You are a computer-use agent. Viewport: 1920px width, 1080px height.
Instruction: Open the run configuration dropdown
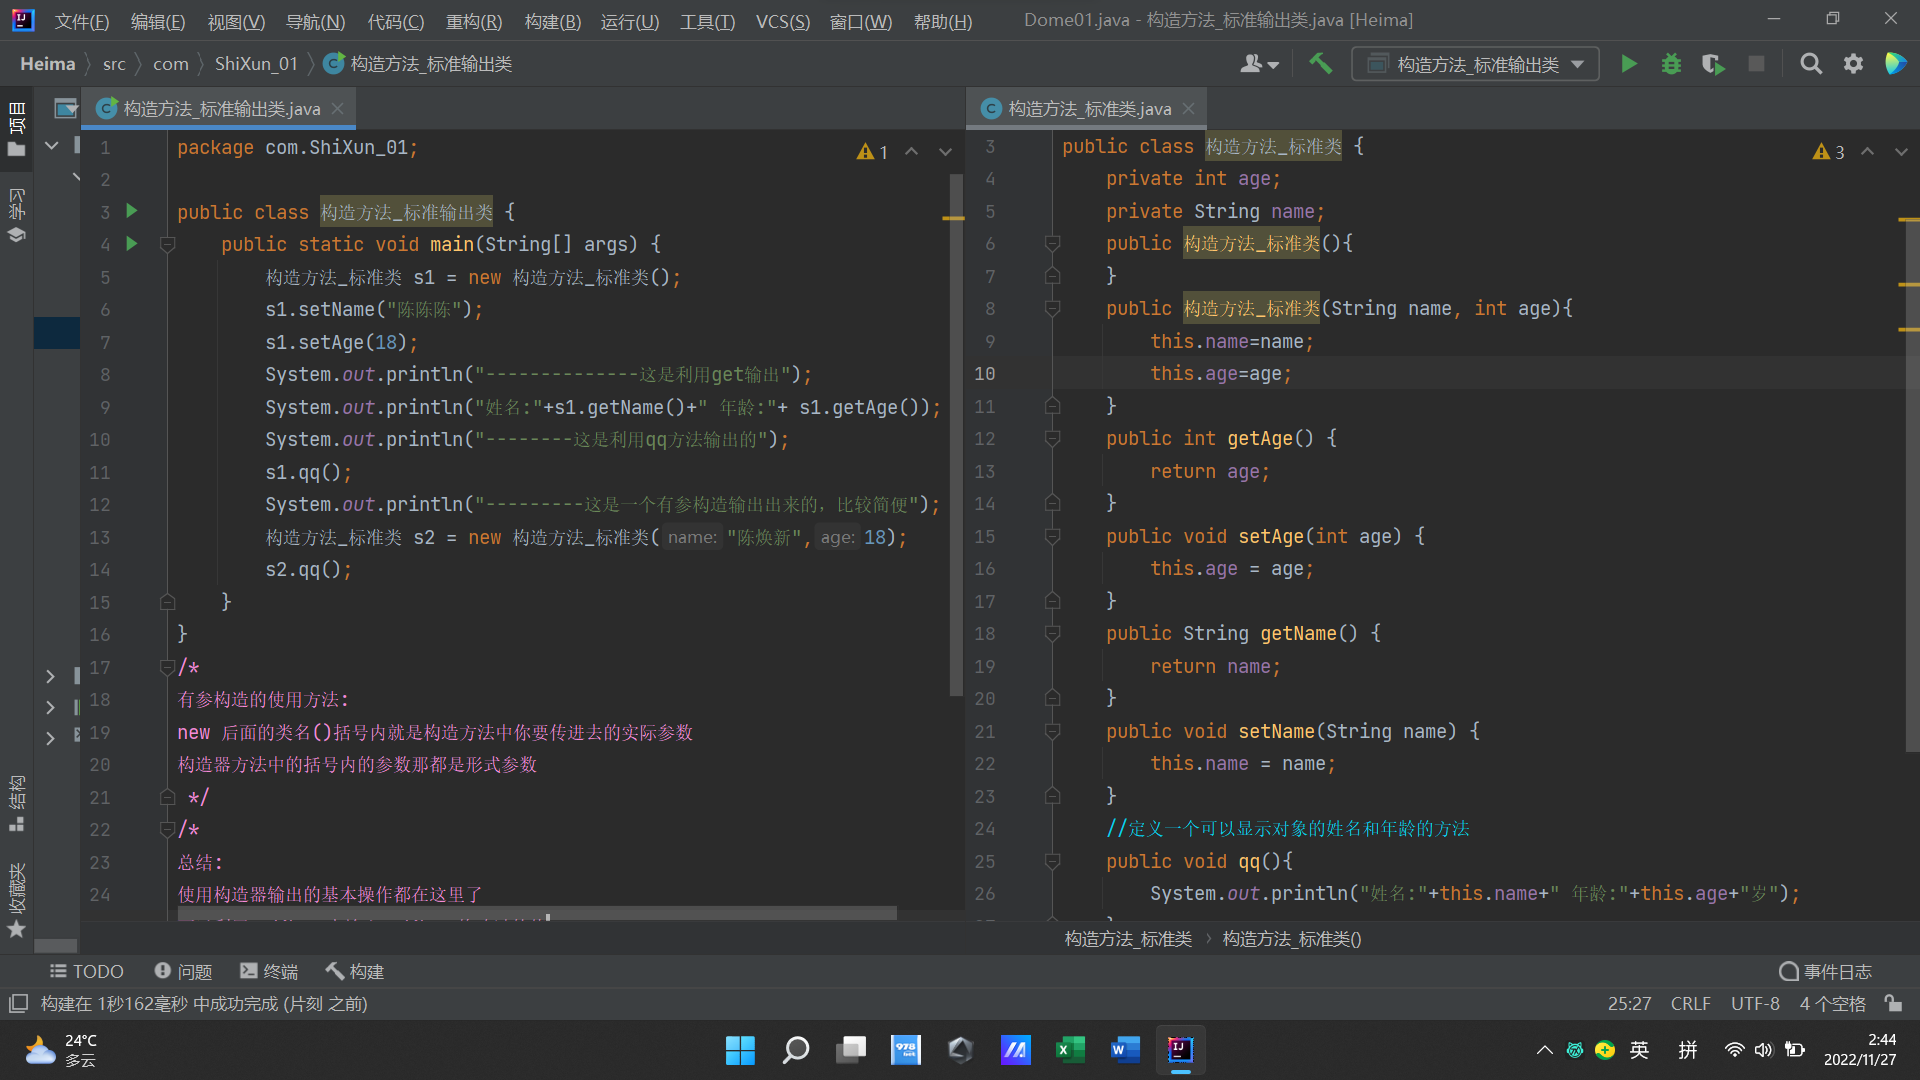[1475, 64]
